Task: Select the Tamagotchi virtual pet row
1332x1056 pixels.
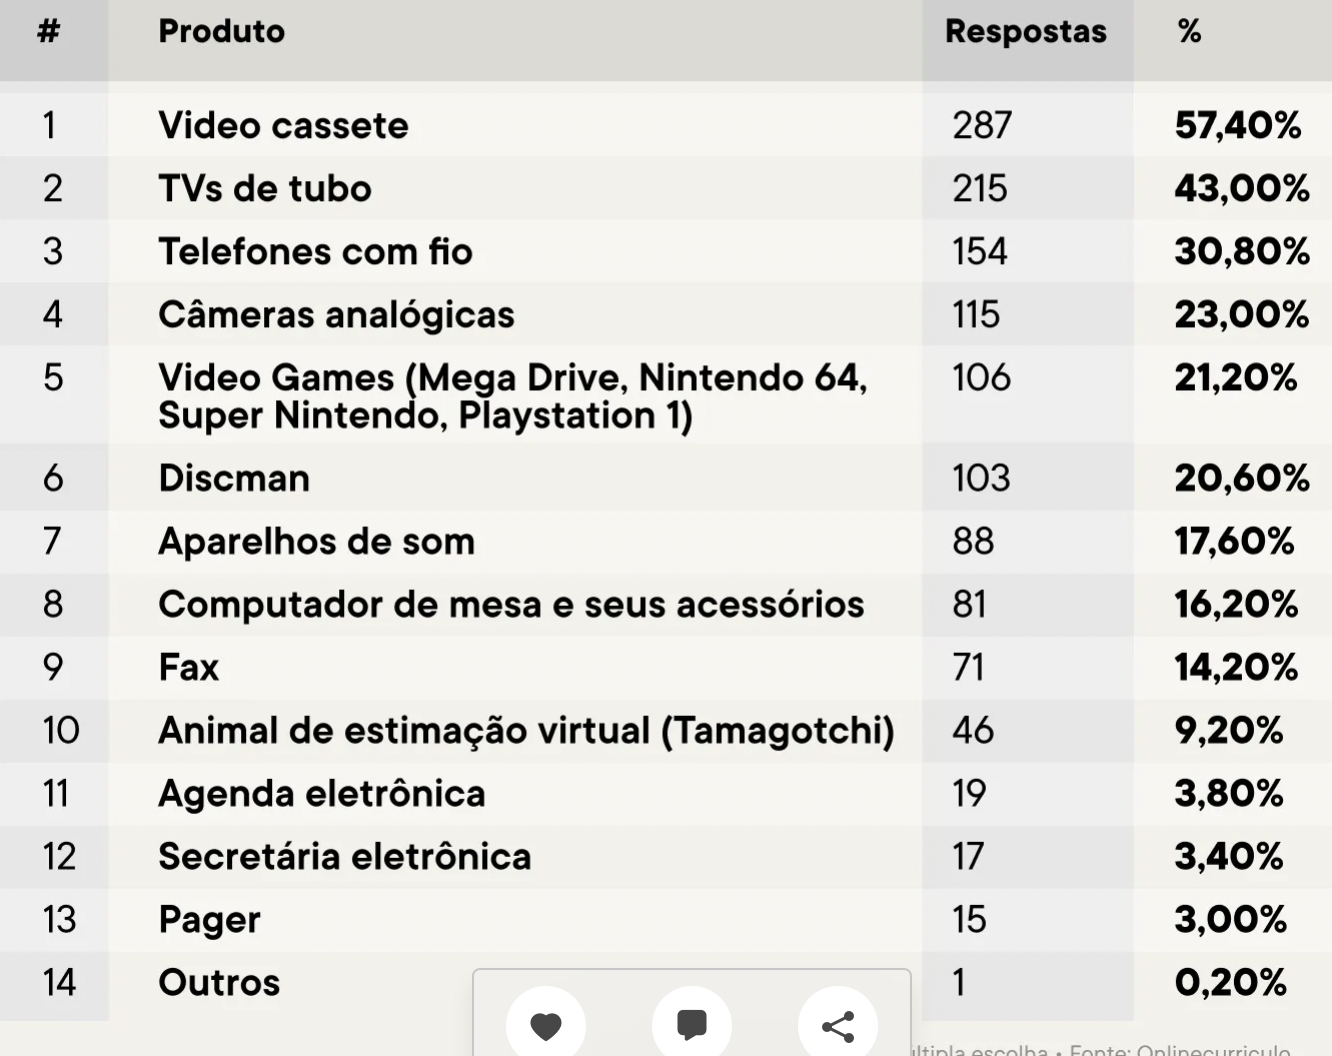Action: click(666, 730)
